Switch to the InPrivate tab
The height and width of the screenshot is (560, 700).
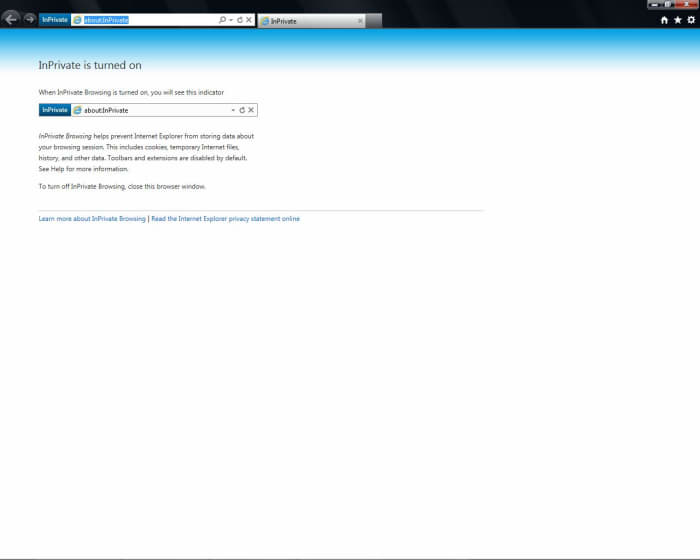[x=311, y=21]
